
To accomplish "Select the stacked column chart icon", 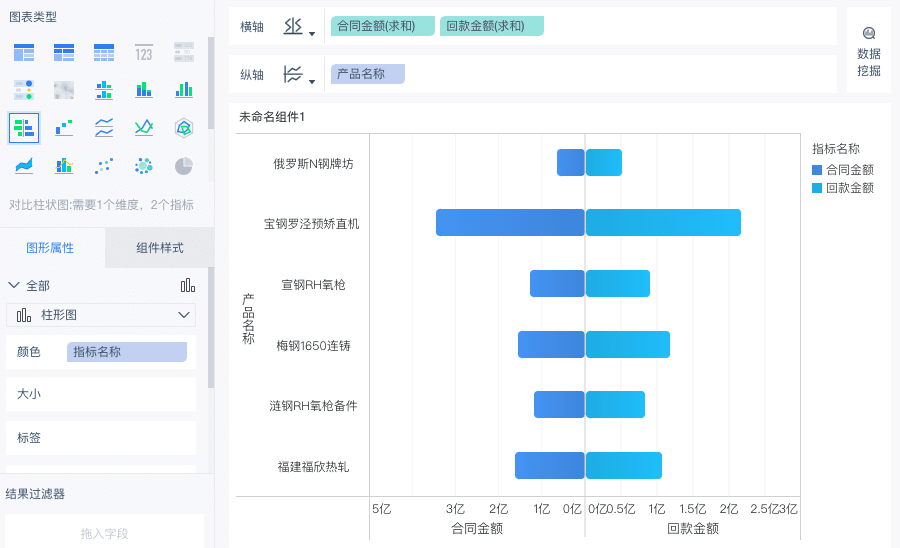I will click(x=143, y=90).
